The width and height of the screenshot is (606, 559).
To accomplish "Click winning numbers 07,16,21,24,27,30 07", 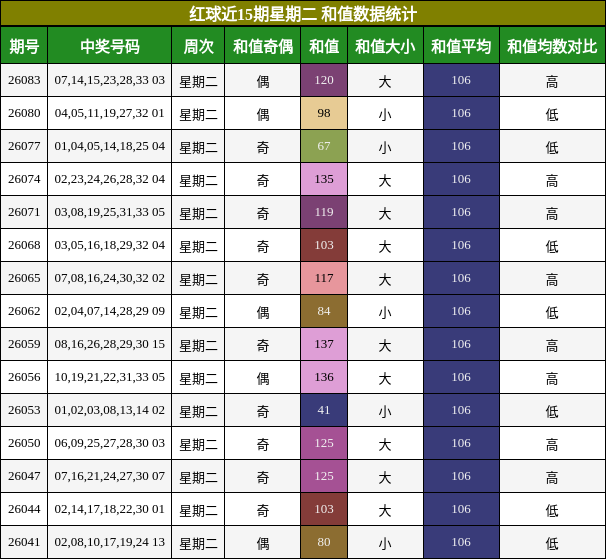I will point(109,476).
